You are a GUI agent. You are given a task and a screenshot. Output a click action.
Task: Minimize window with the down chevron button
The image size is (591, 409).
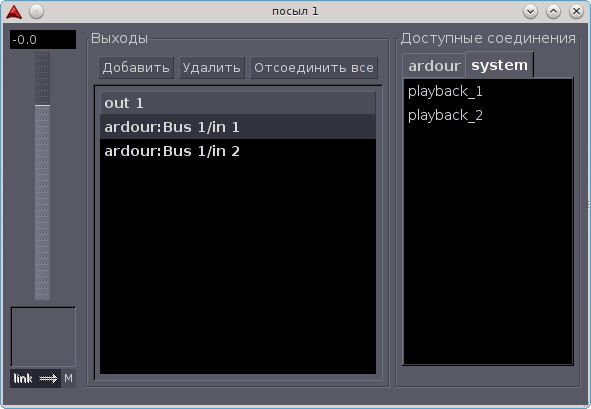tap(530, 12)
